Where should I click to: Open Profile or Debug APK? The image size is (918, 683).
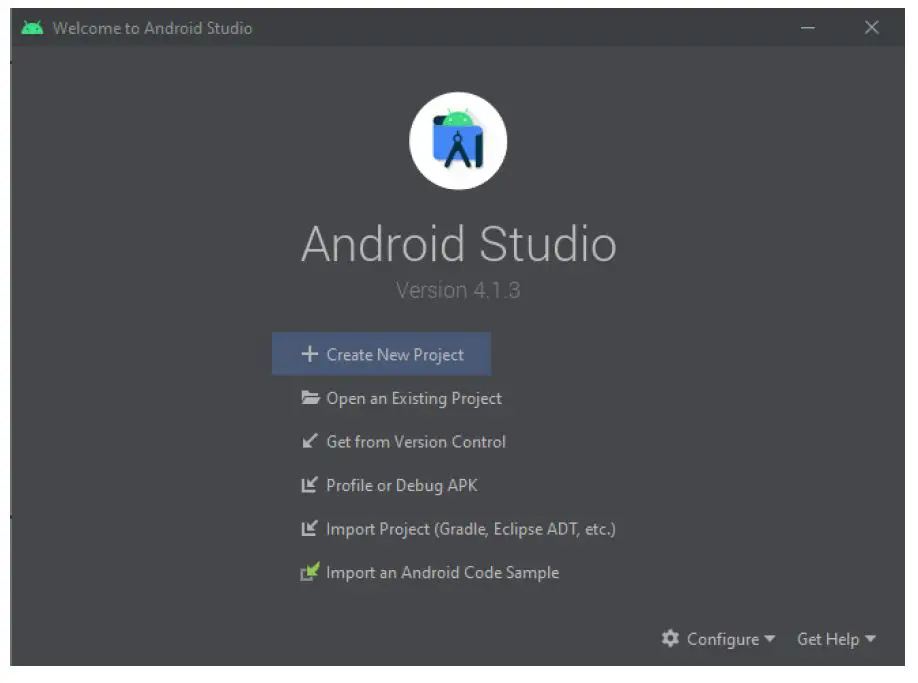(389, 485)
